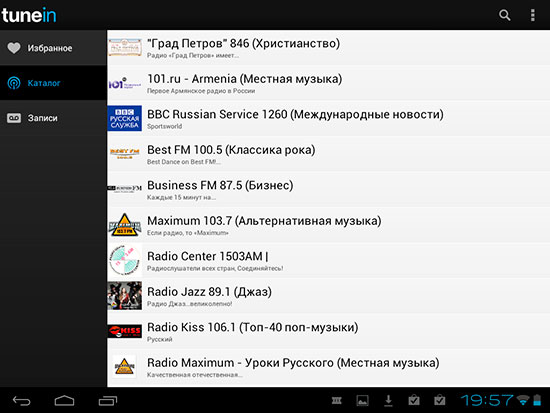Tap the Maximum 103.7 triangle logo
The height and width of the screenshot is (413, 550).
coord(125,225)
